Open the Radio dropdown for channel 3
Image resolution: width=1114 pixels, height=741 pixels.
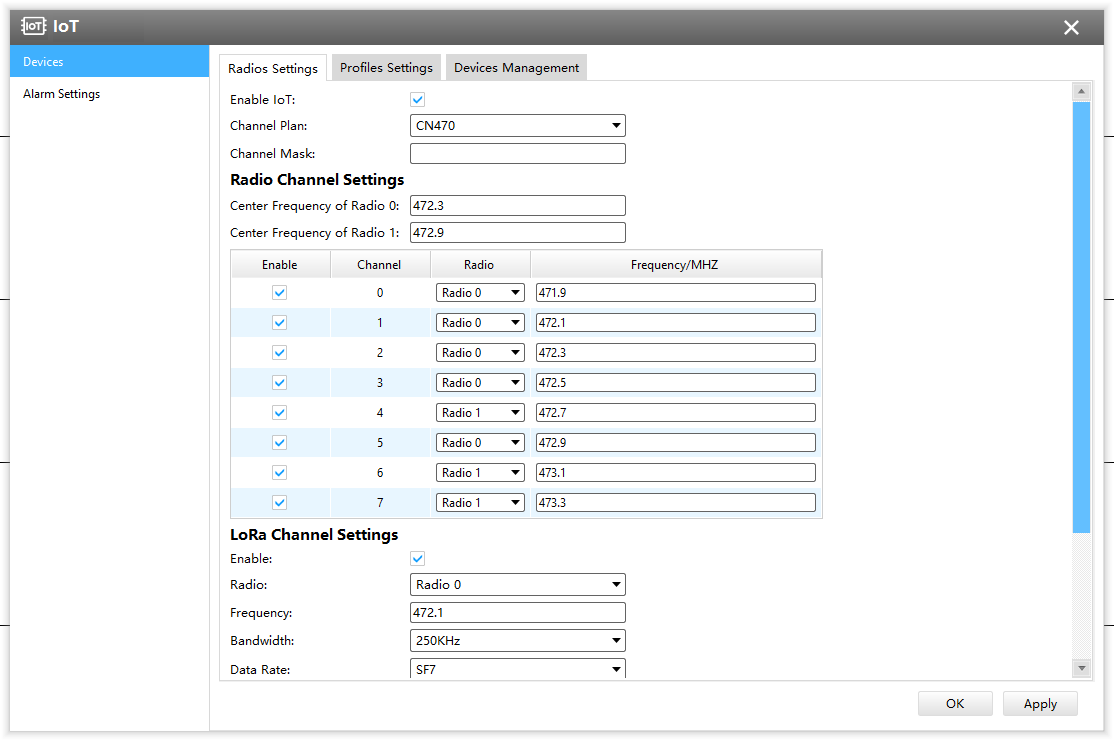[x=480, y=382]
